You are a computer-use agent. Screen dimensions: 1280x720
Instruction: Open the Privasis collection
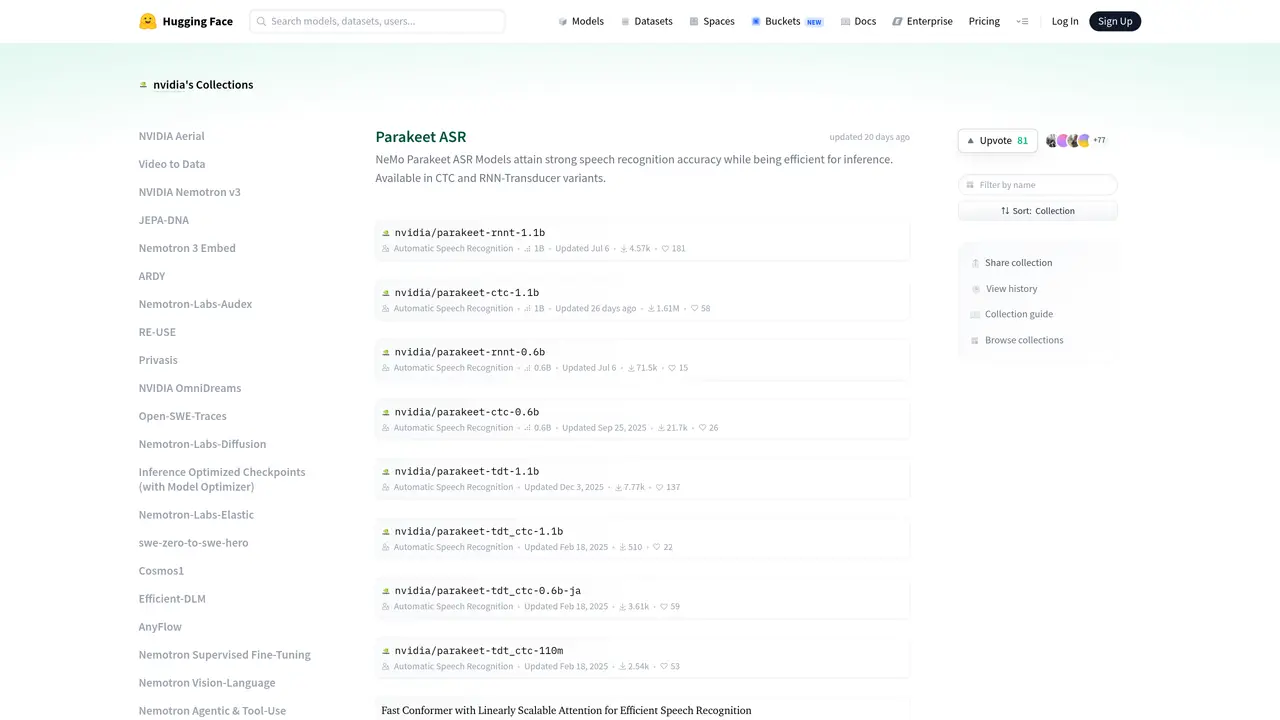tap(158, 360)
